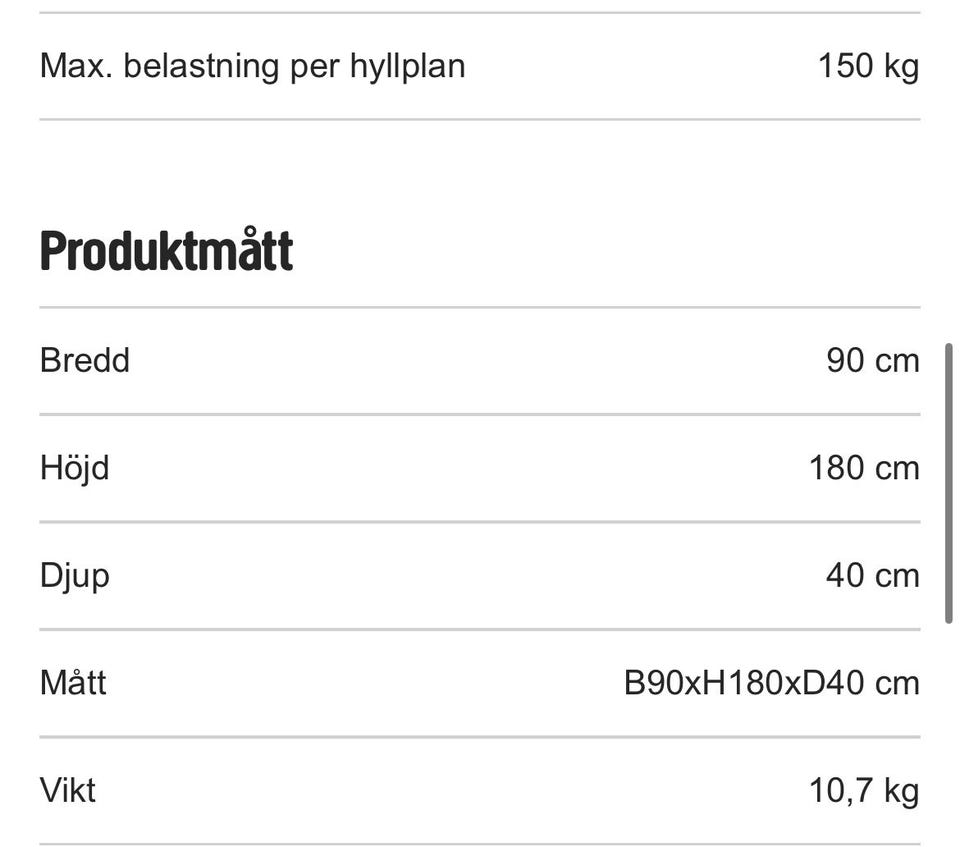Click the 90 cm width value
The height and width of the screenshot is (847, 960).
pos(872,360)
